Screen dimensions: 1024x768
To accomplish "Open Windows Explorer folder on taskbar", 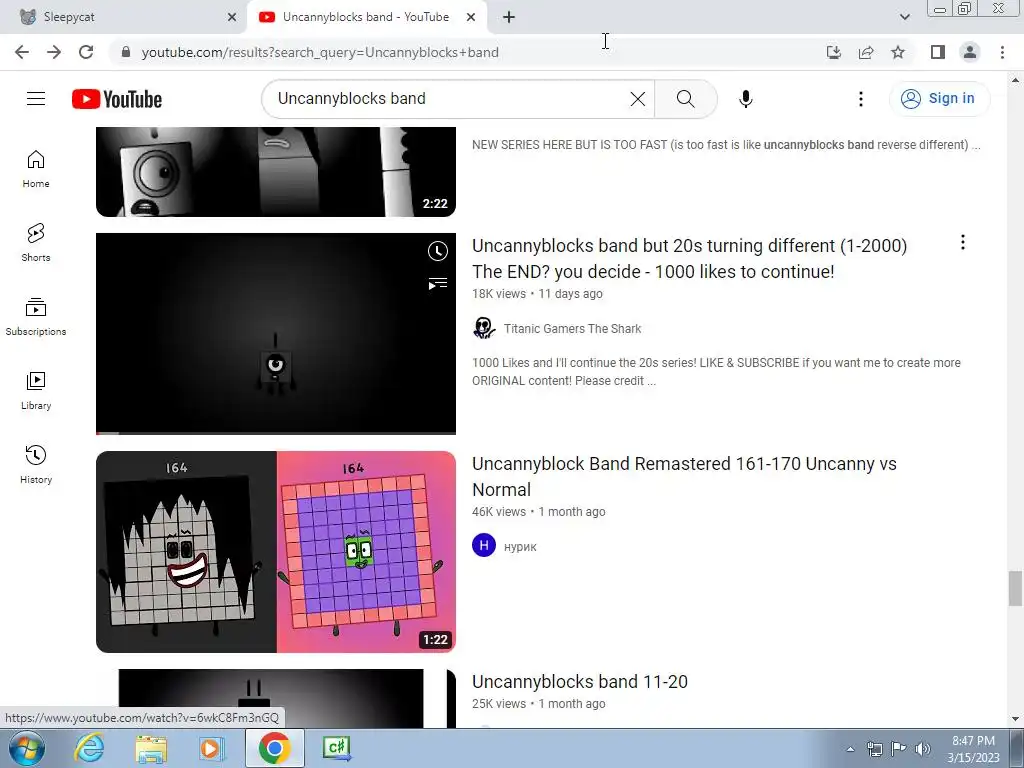I will (151, 749).
